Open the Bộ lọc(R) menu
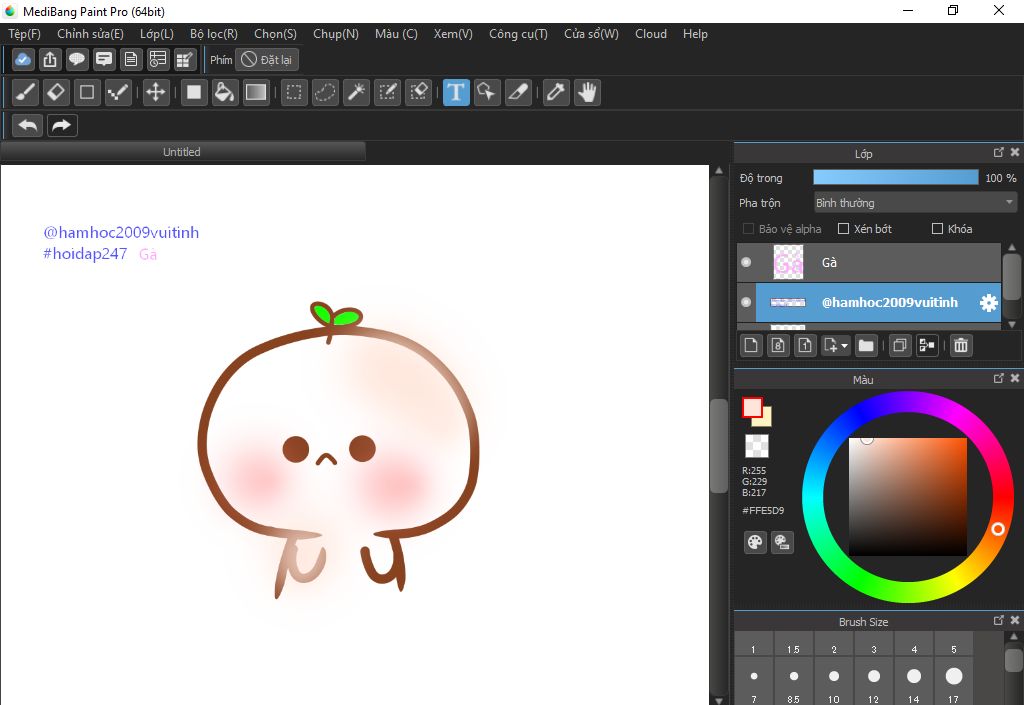1024x705 pixels. point(213,34)
